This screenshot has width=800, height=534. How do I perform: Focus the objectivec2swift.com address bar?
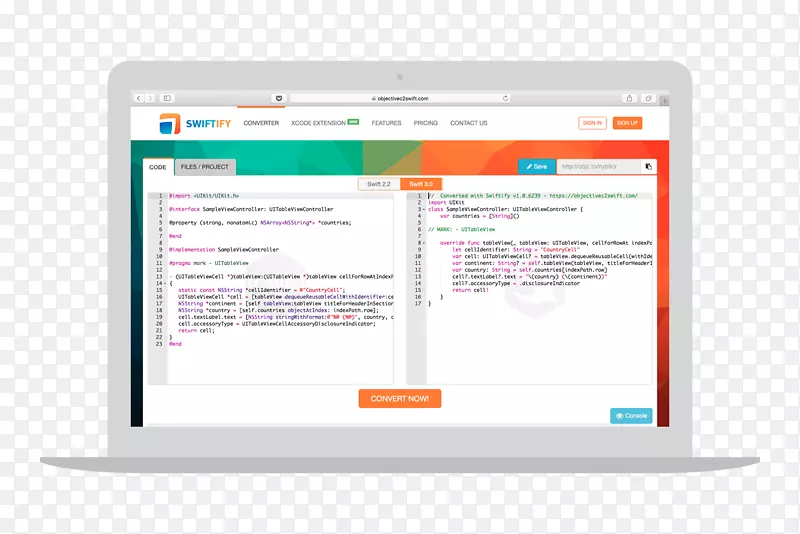[x=401, y=98]
